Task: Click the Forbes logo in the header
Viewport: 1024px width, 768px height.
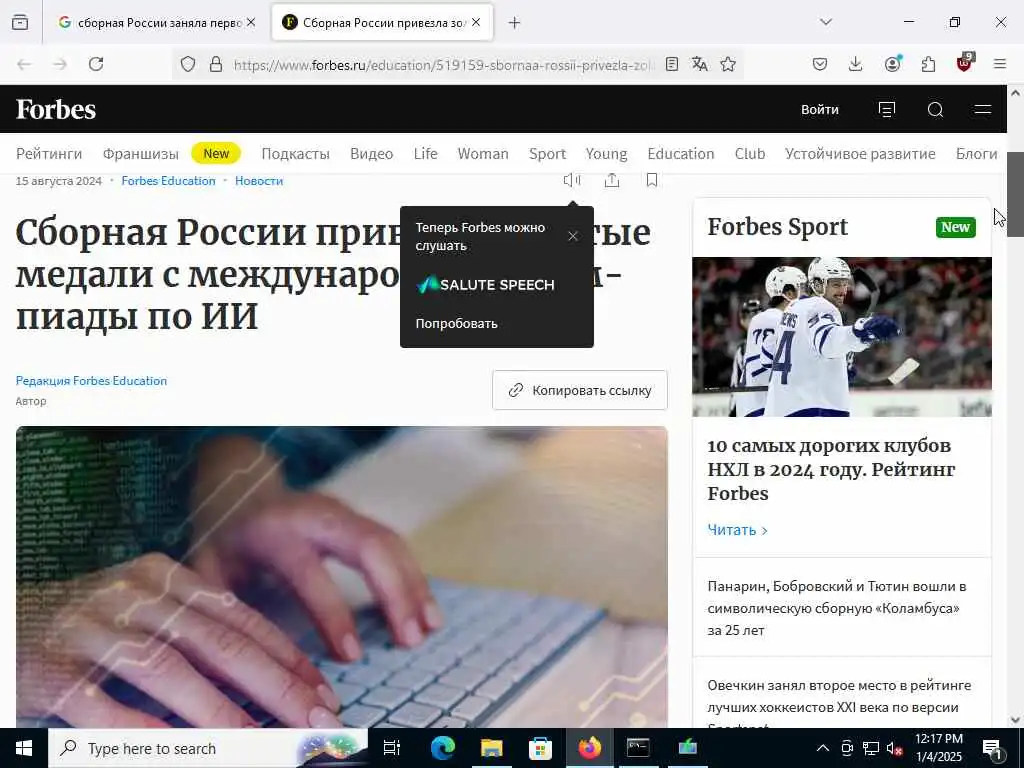Action: click(x=56, y=109)
